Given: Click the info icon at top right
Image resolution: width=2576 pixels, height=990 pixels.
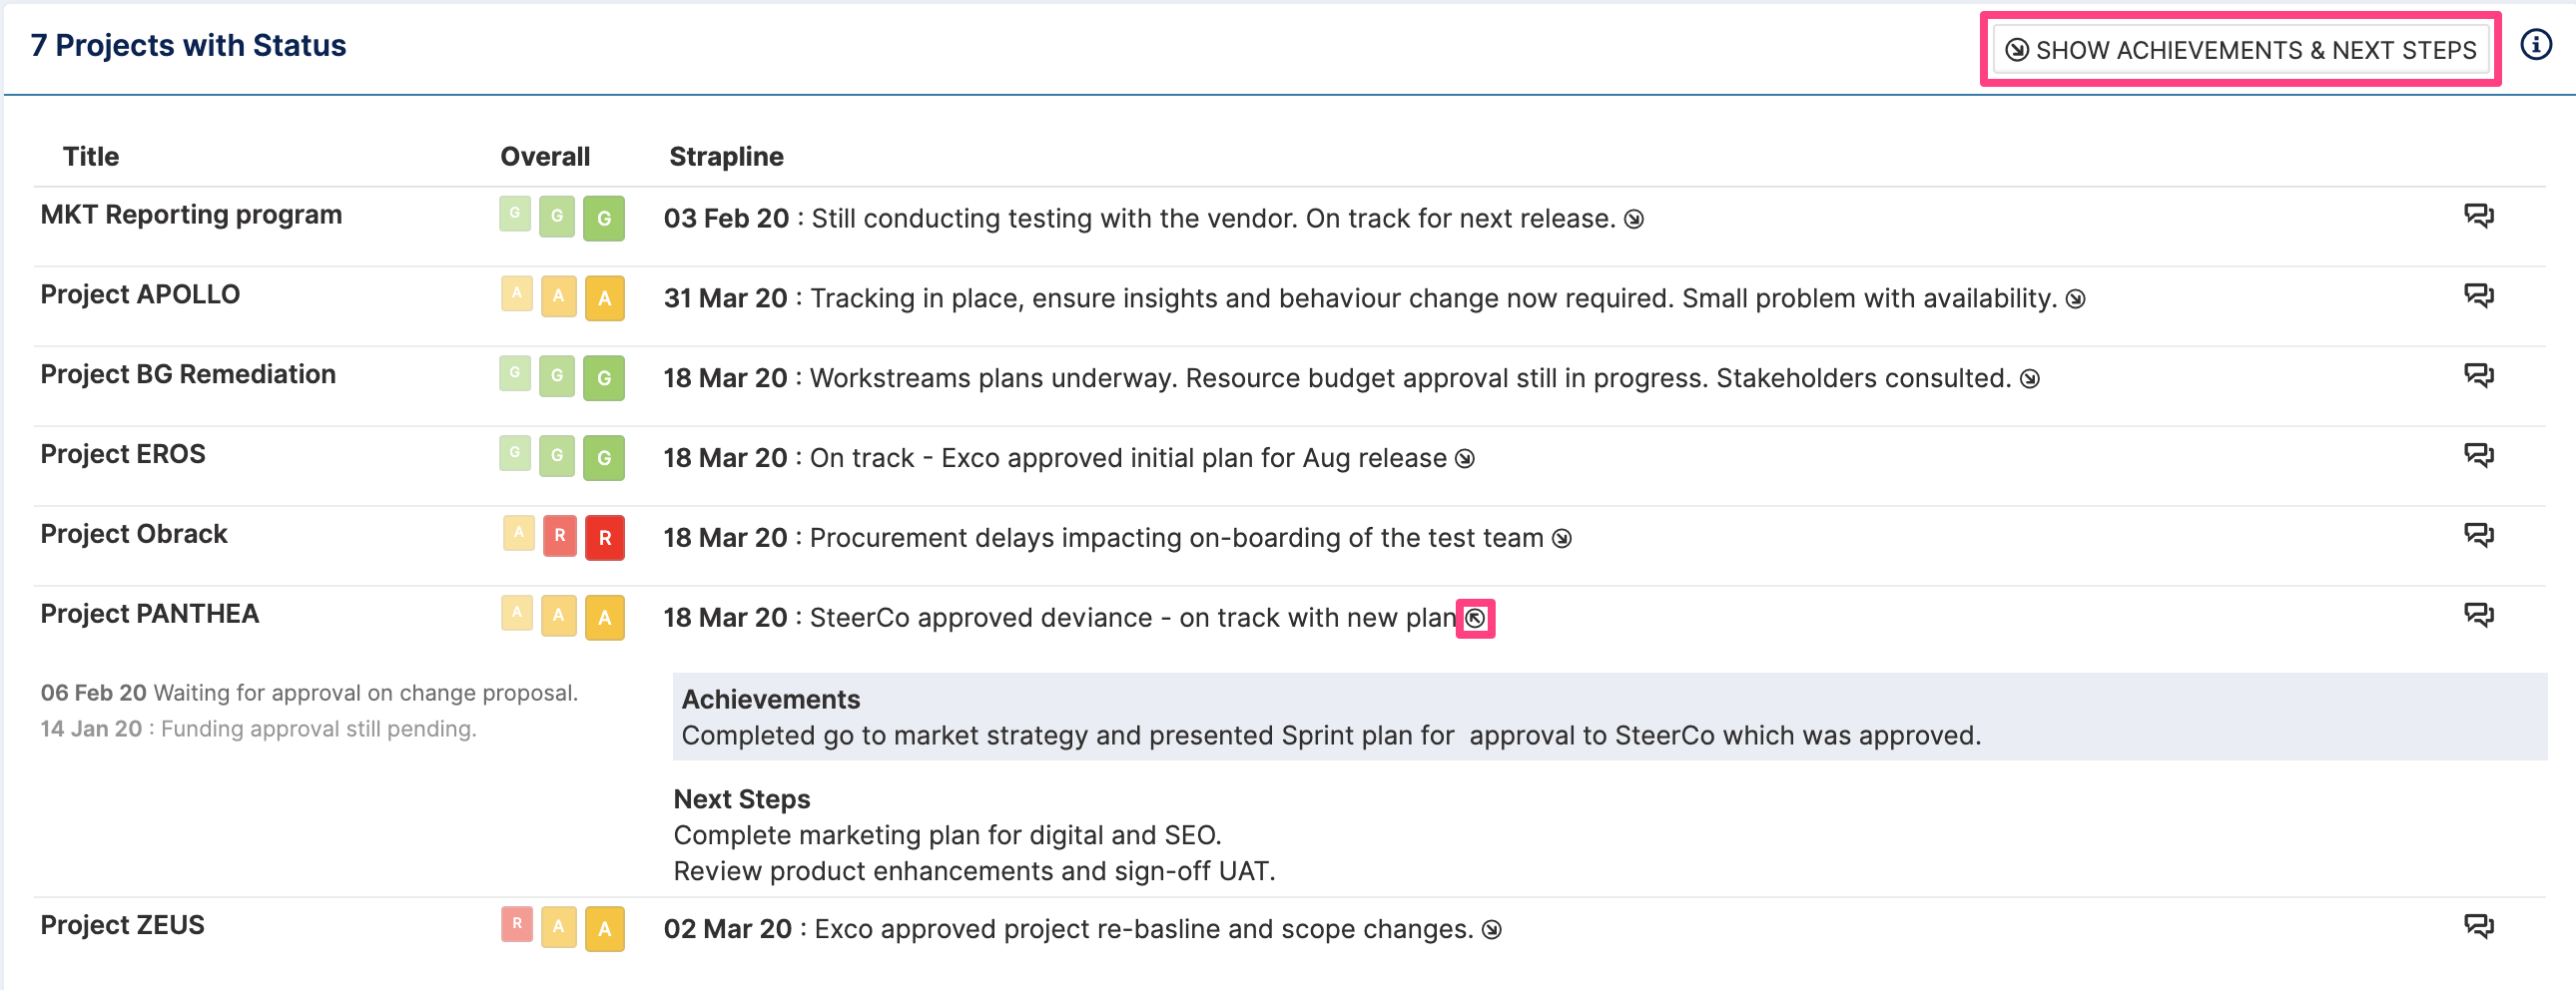Looking at the screenshot, I should point(2535,45).
